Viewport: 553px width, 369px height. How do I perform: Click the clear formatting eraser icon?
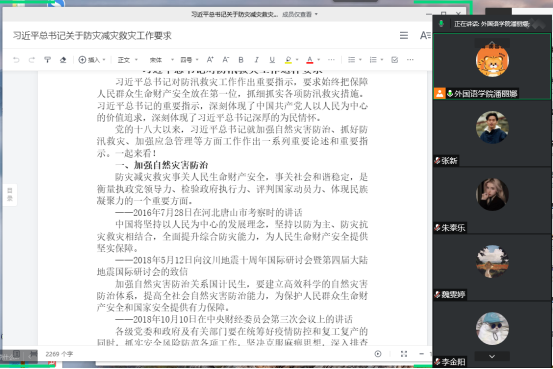(x=63, y=60)
